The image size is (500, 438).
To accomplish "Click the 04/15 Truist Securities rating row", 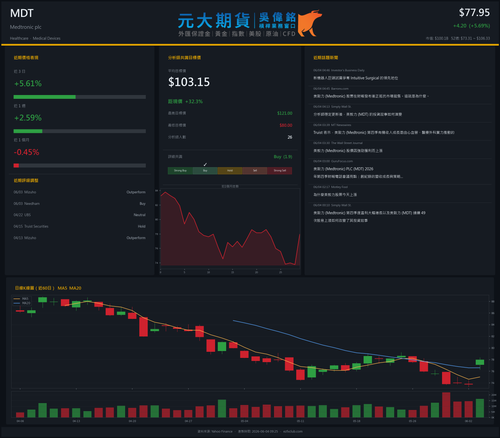I will coord(79,226).
